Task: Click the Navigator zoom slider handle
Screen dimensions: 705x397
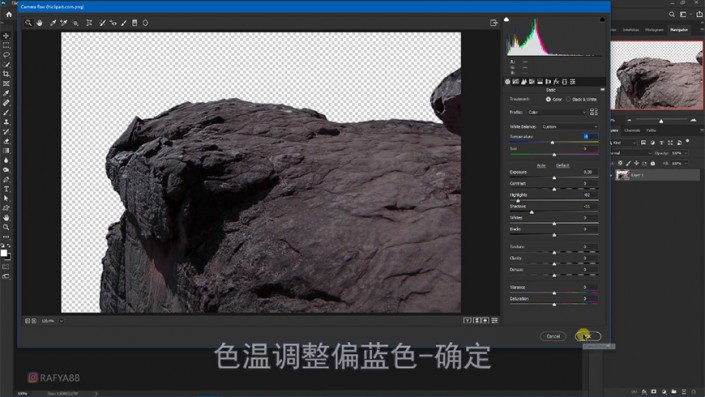Action: pyautogui.click(x=661, y=121)
